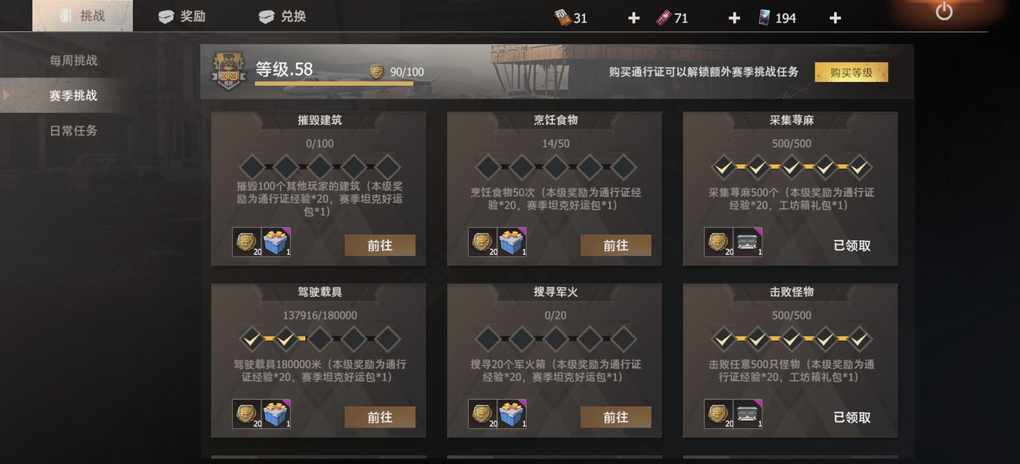
Task: Click the power icon at top right
Action: (944, 11)
